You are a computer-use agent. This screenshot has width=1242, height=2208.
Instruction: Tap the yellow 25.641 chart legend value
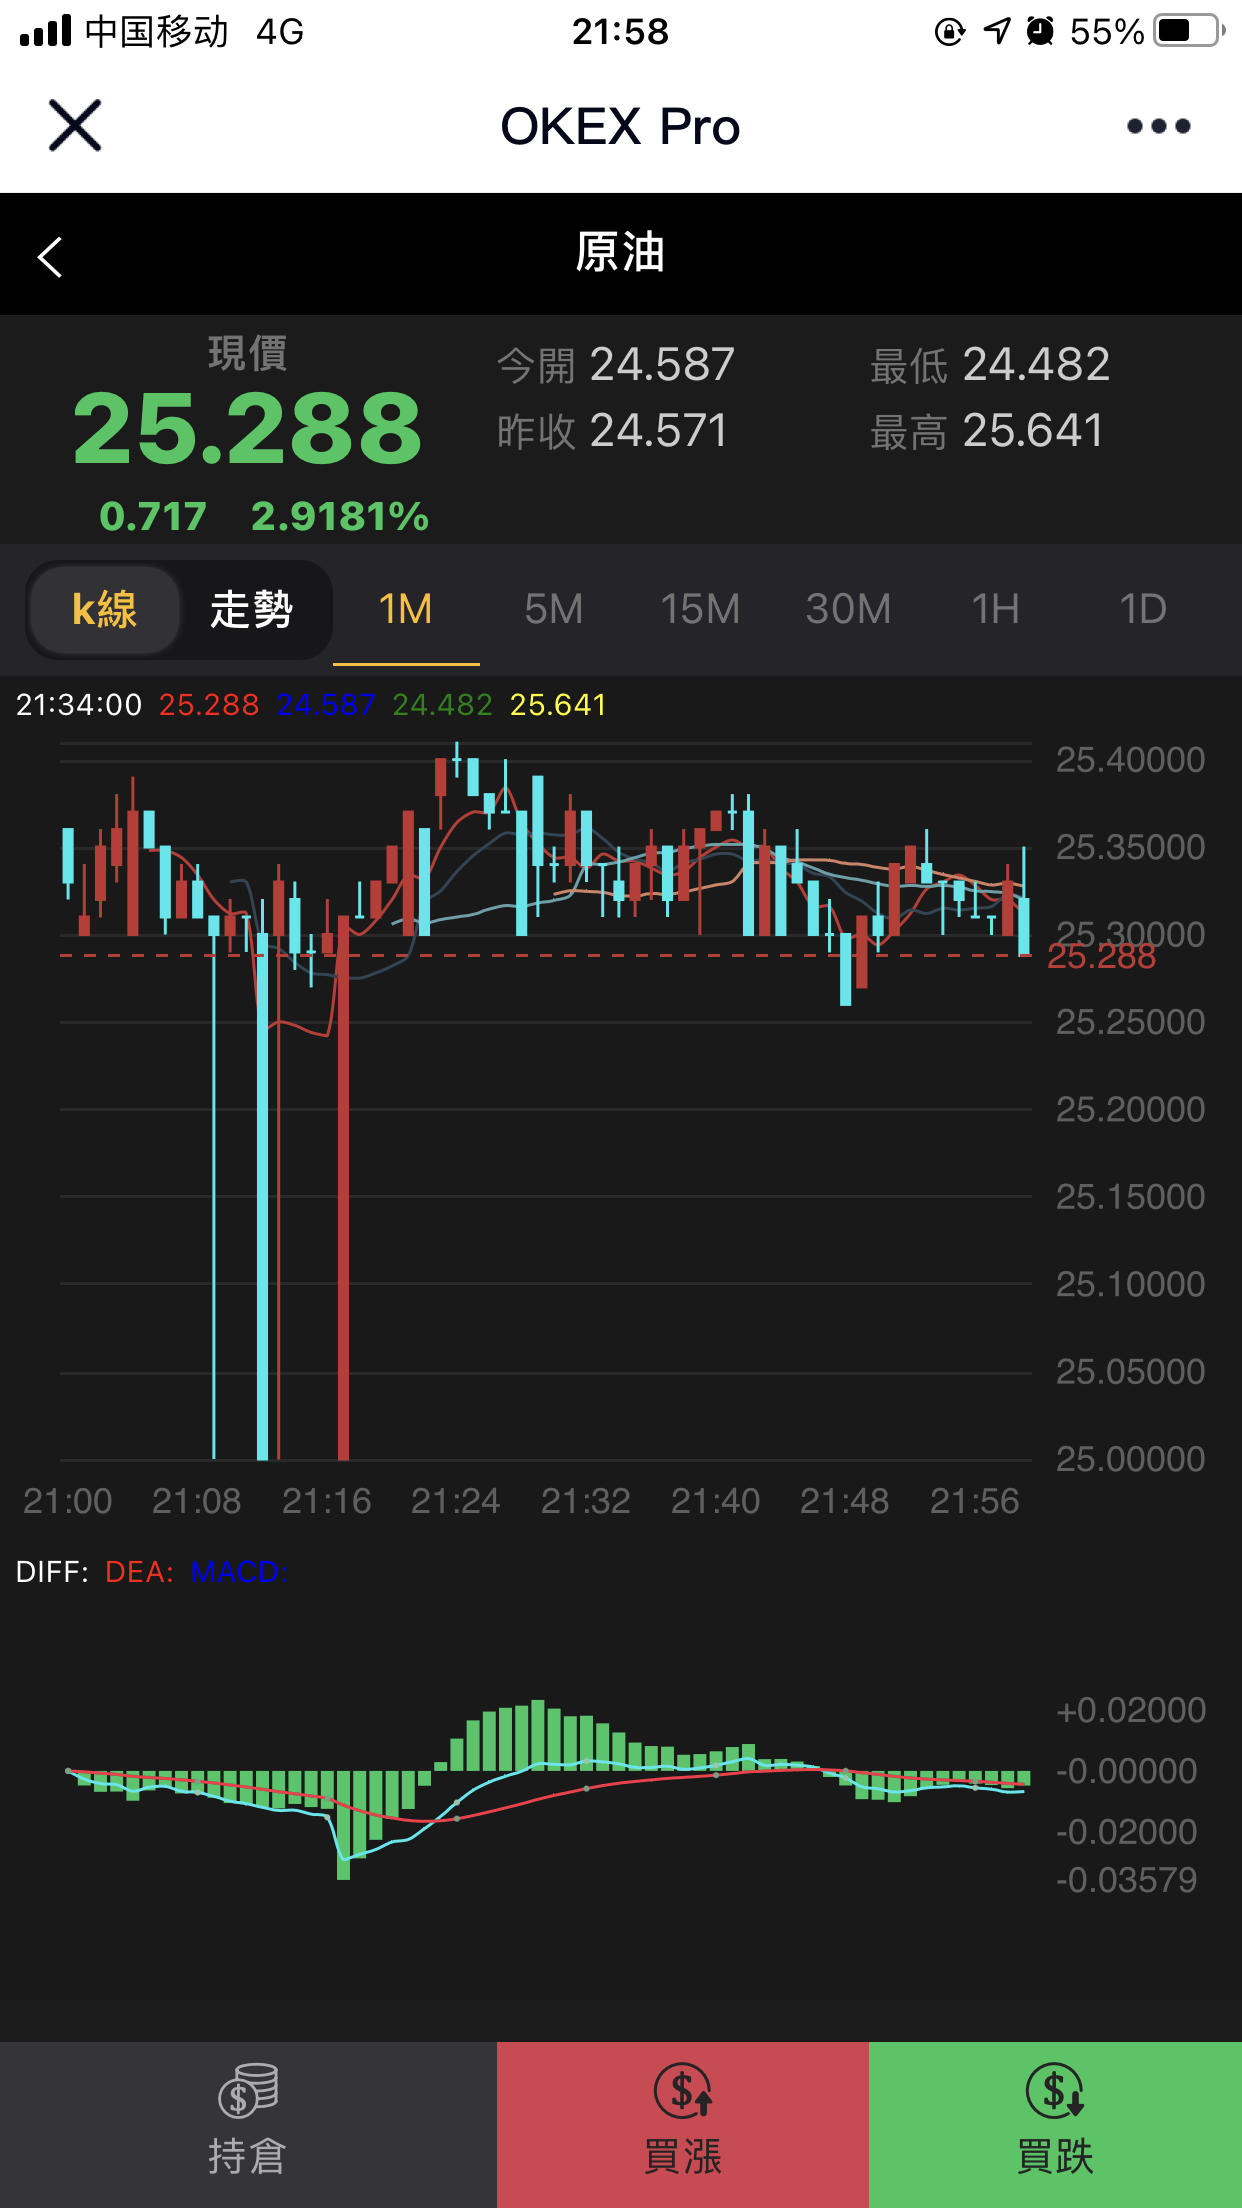coord(558,705)
